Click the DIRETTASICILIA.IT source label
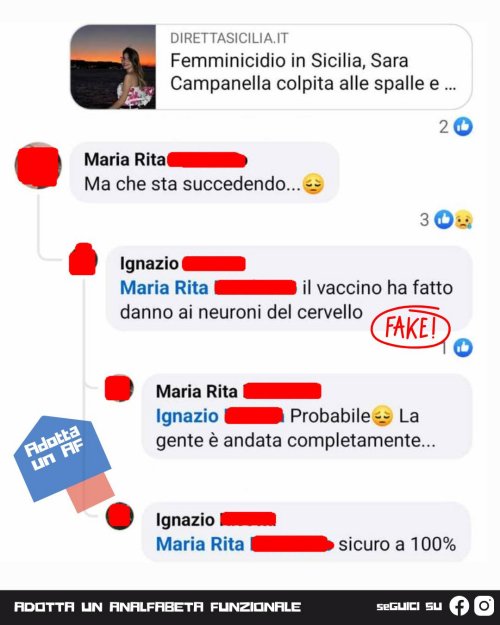This screenshot has height=625, width=500. [229, 38]
